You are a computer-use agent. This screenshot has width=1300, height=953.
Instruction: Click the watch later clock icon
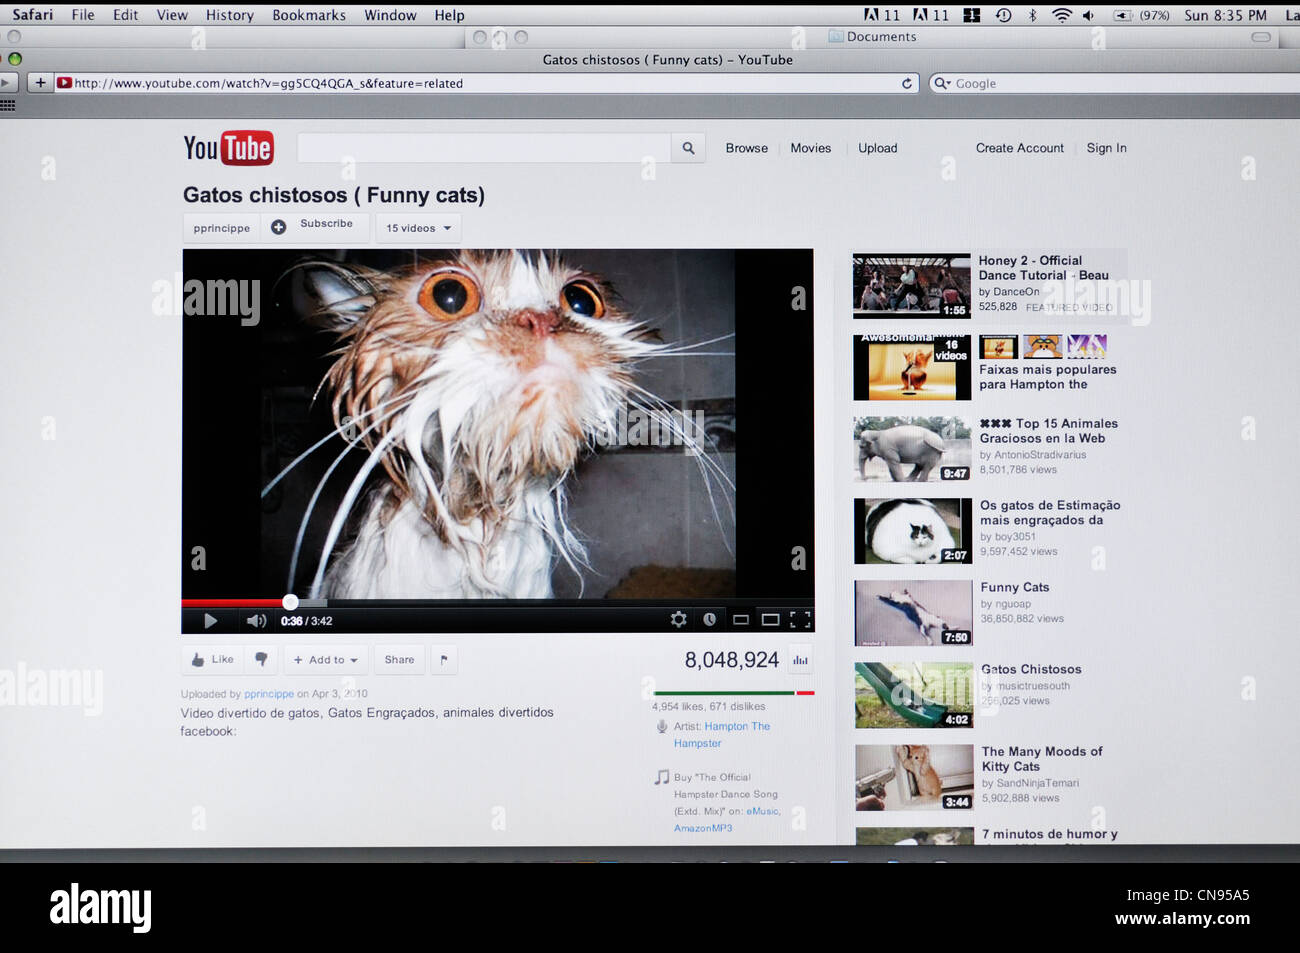(x=709, y=620)
